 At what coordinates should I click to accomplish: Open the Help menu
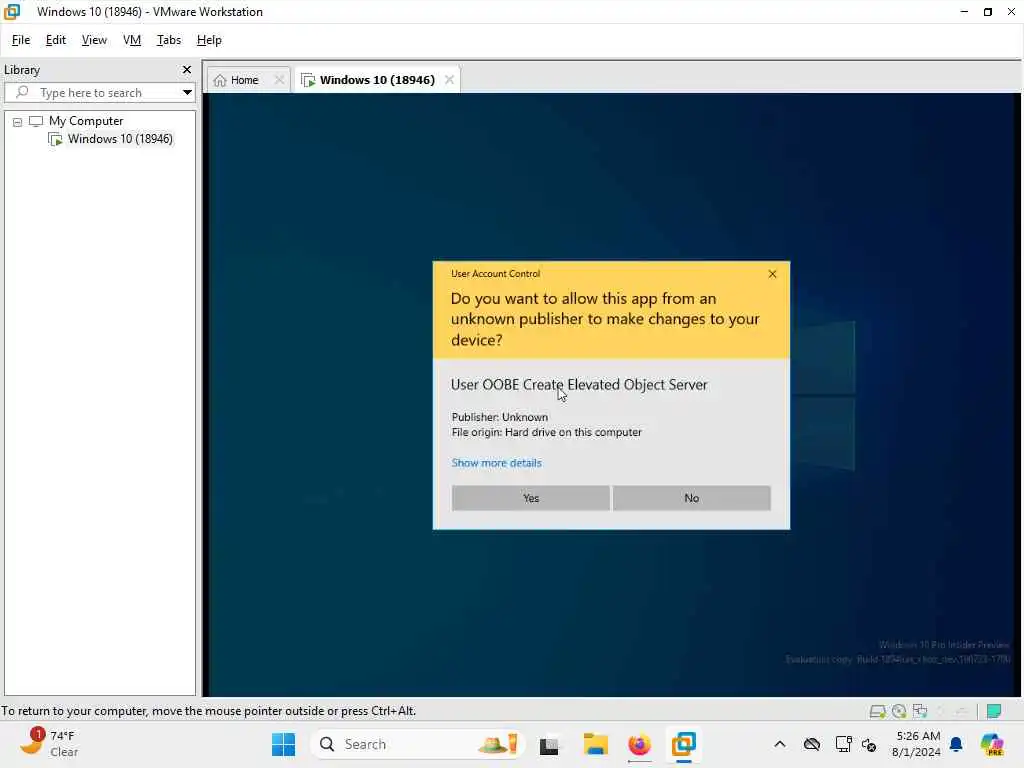209,40
